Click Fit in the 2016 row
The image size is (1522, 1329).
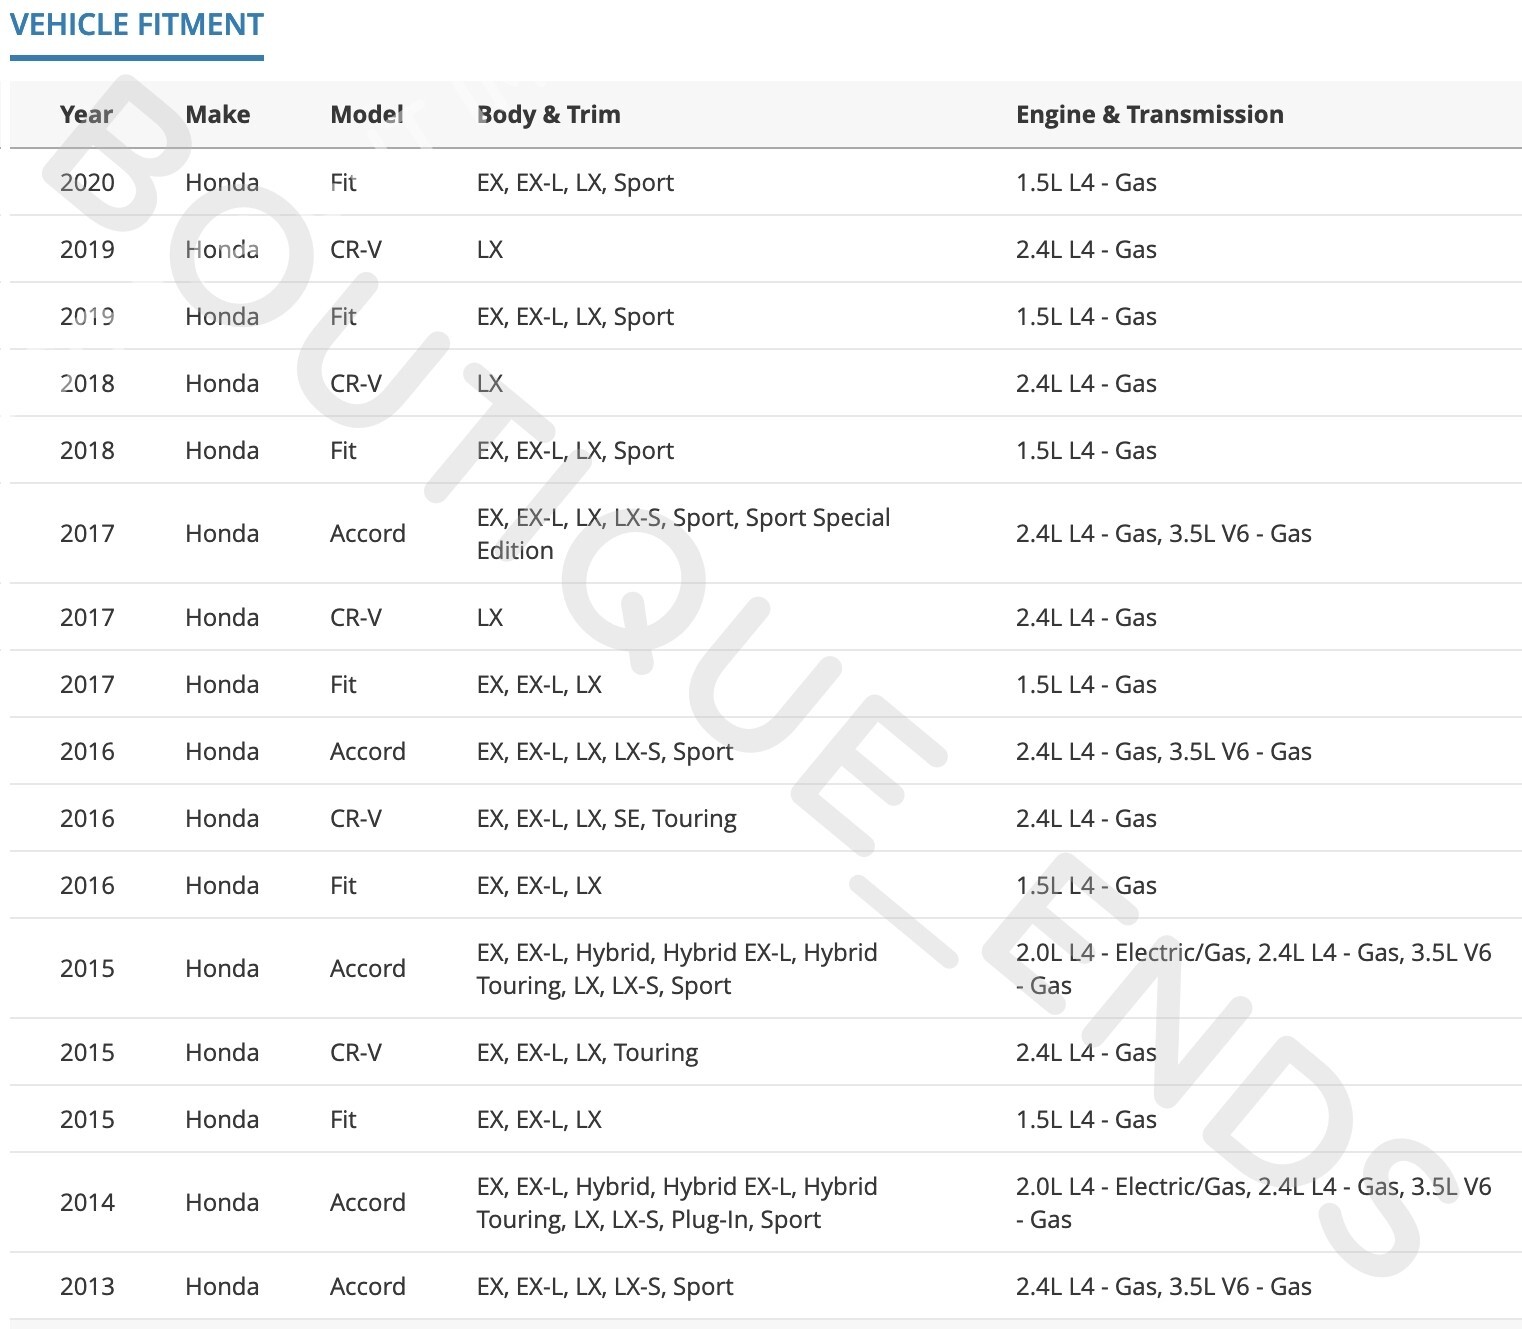coord(343,885)
